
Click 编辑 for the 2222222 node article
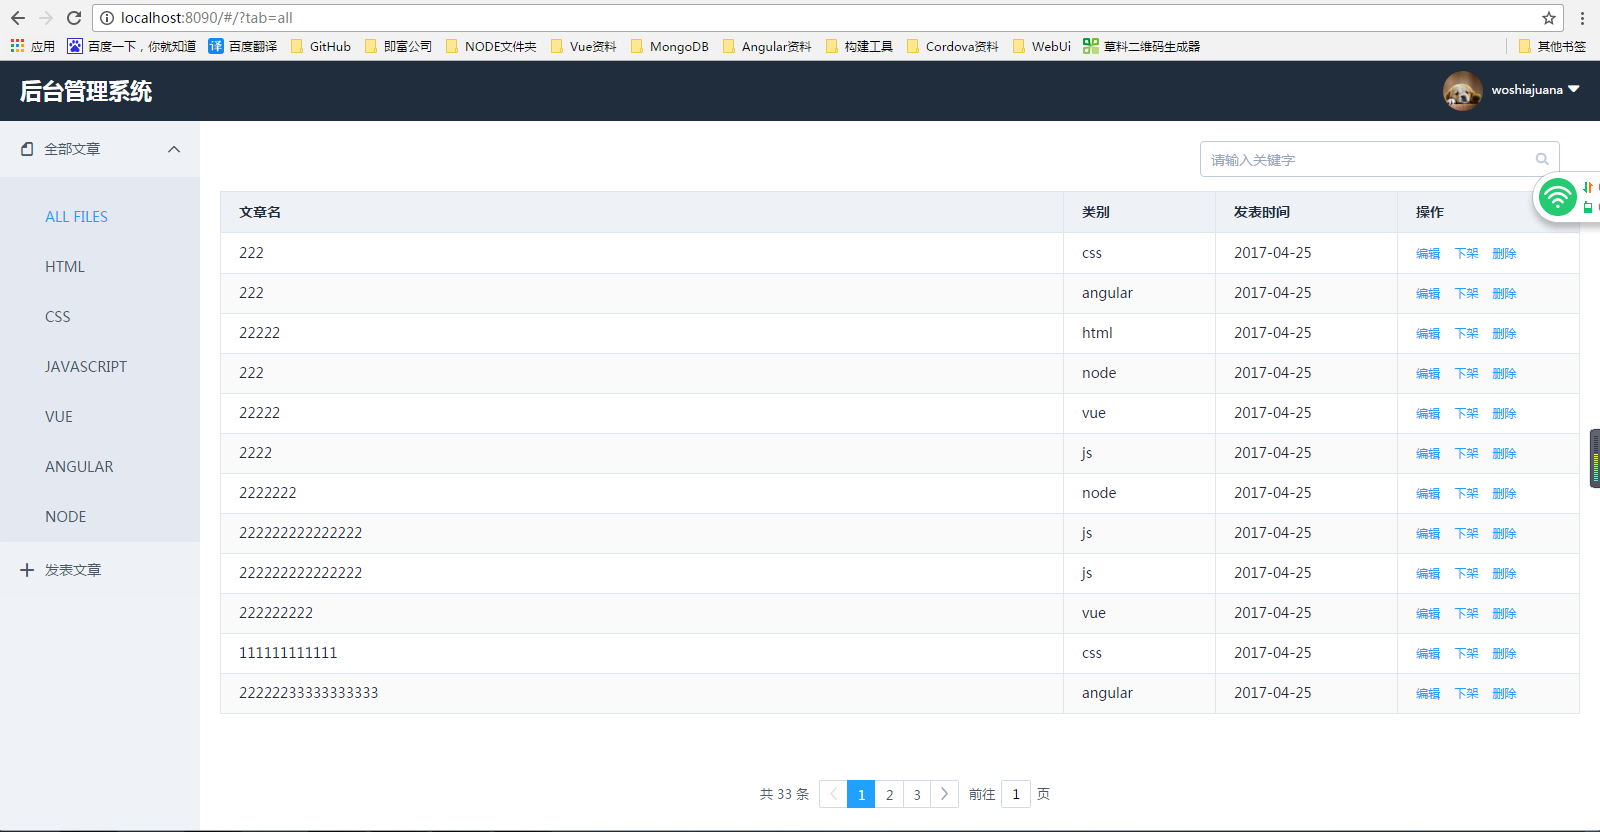[x=1428, y=494]
